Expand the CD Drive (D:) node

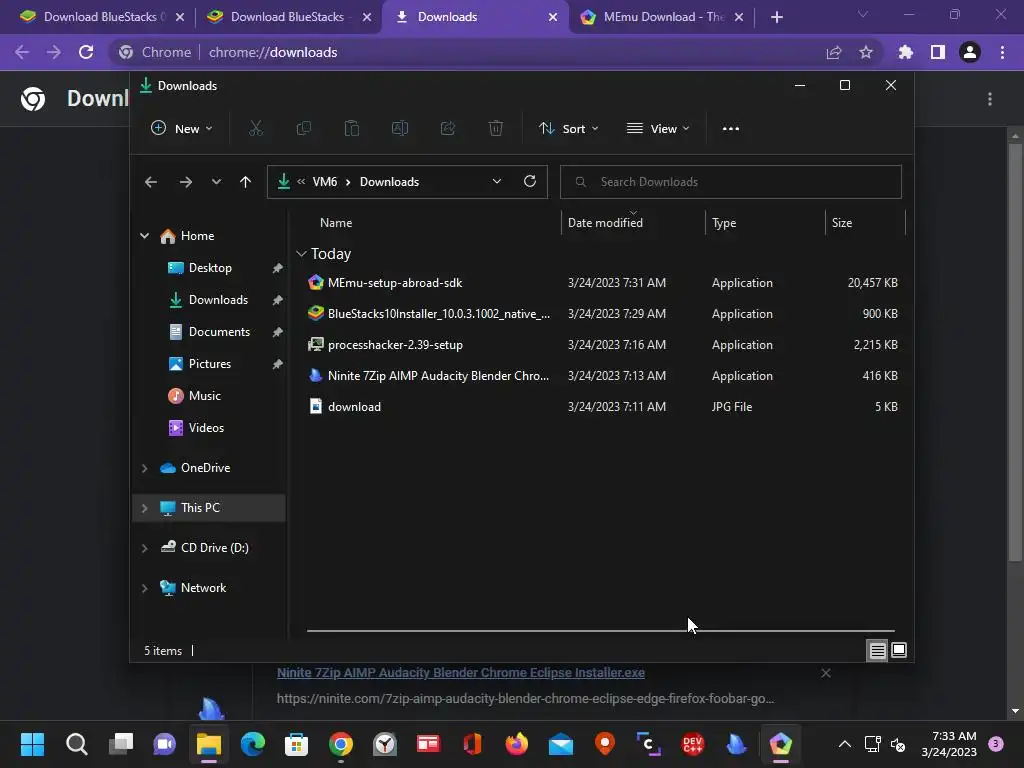point(144,548)
